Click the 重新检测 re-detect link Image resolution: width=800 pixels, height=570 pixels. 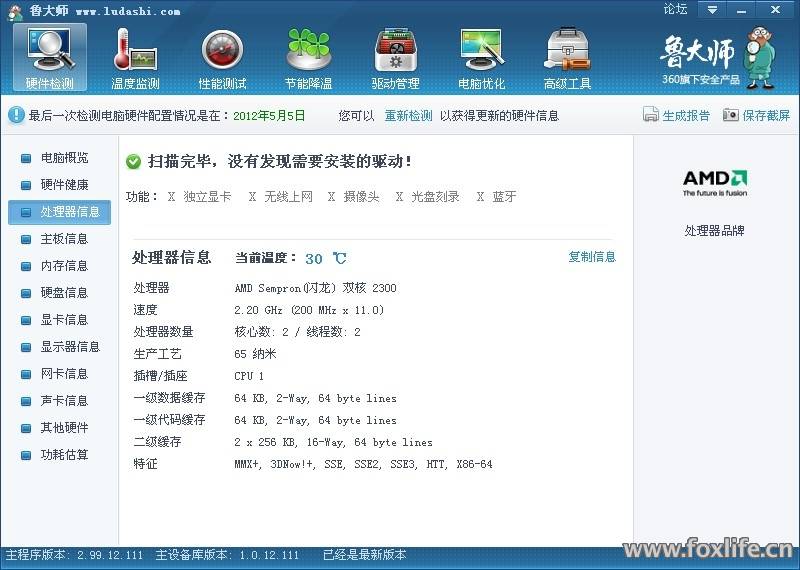click(408, 116)
